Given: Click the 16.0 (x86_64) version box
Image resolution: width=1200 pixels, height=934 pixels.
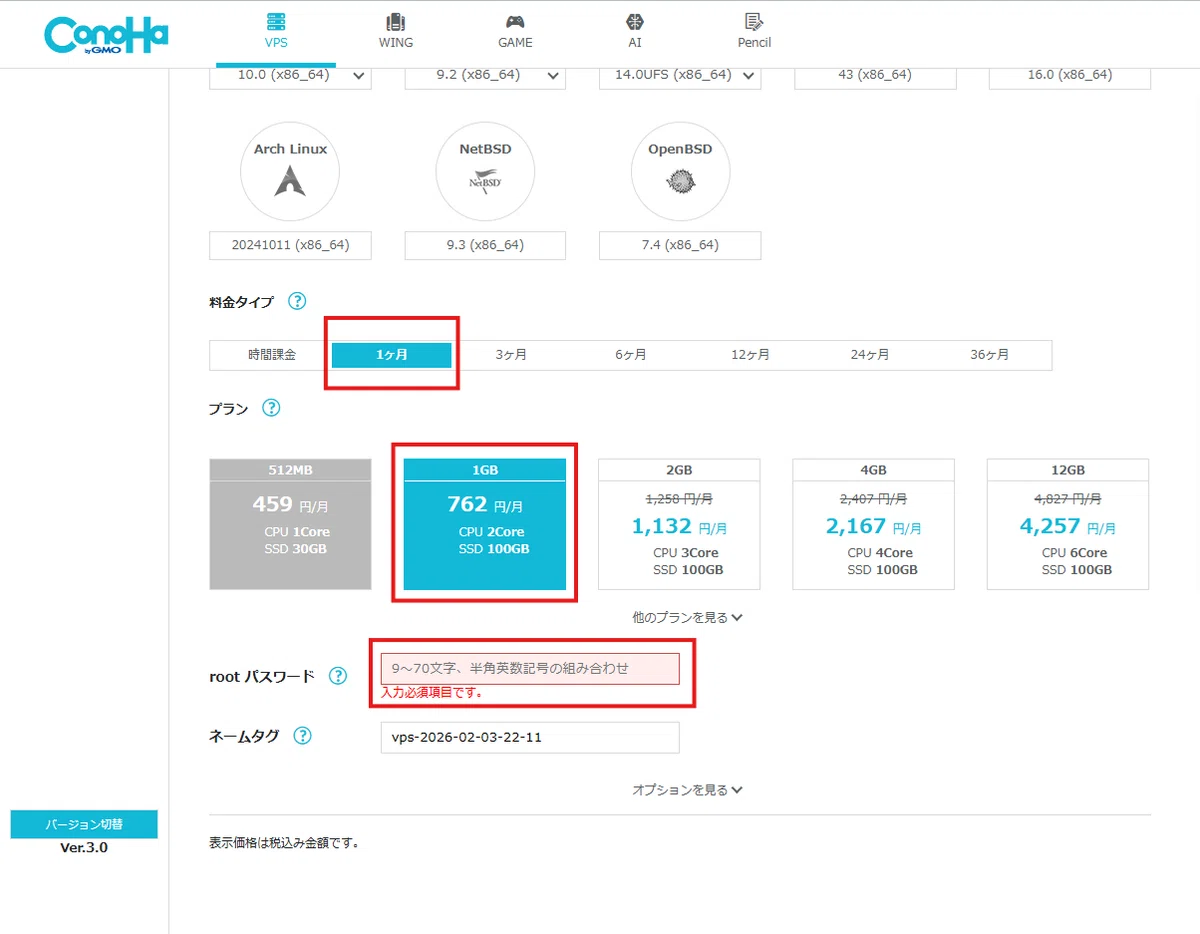Looking at the screenshot, I should (x=1070, y=76).
